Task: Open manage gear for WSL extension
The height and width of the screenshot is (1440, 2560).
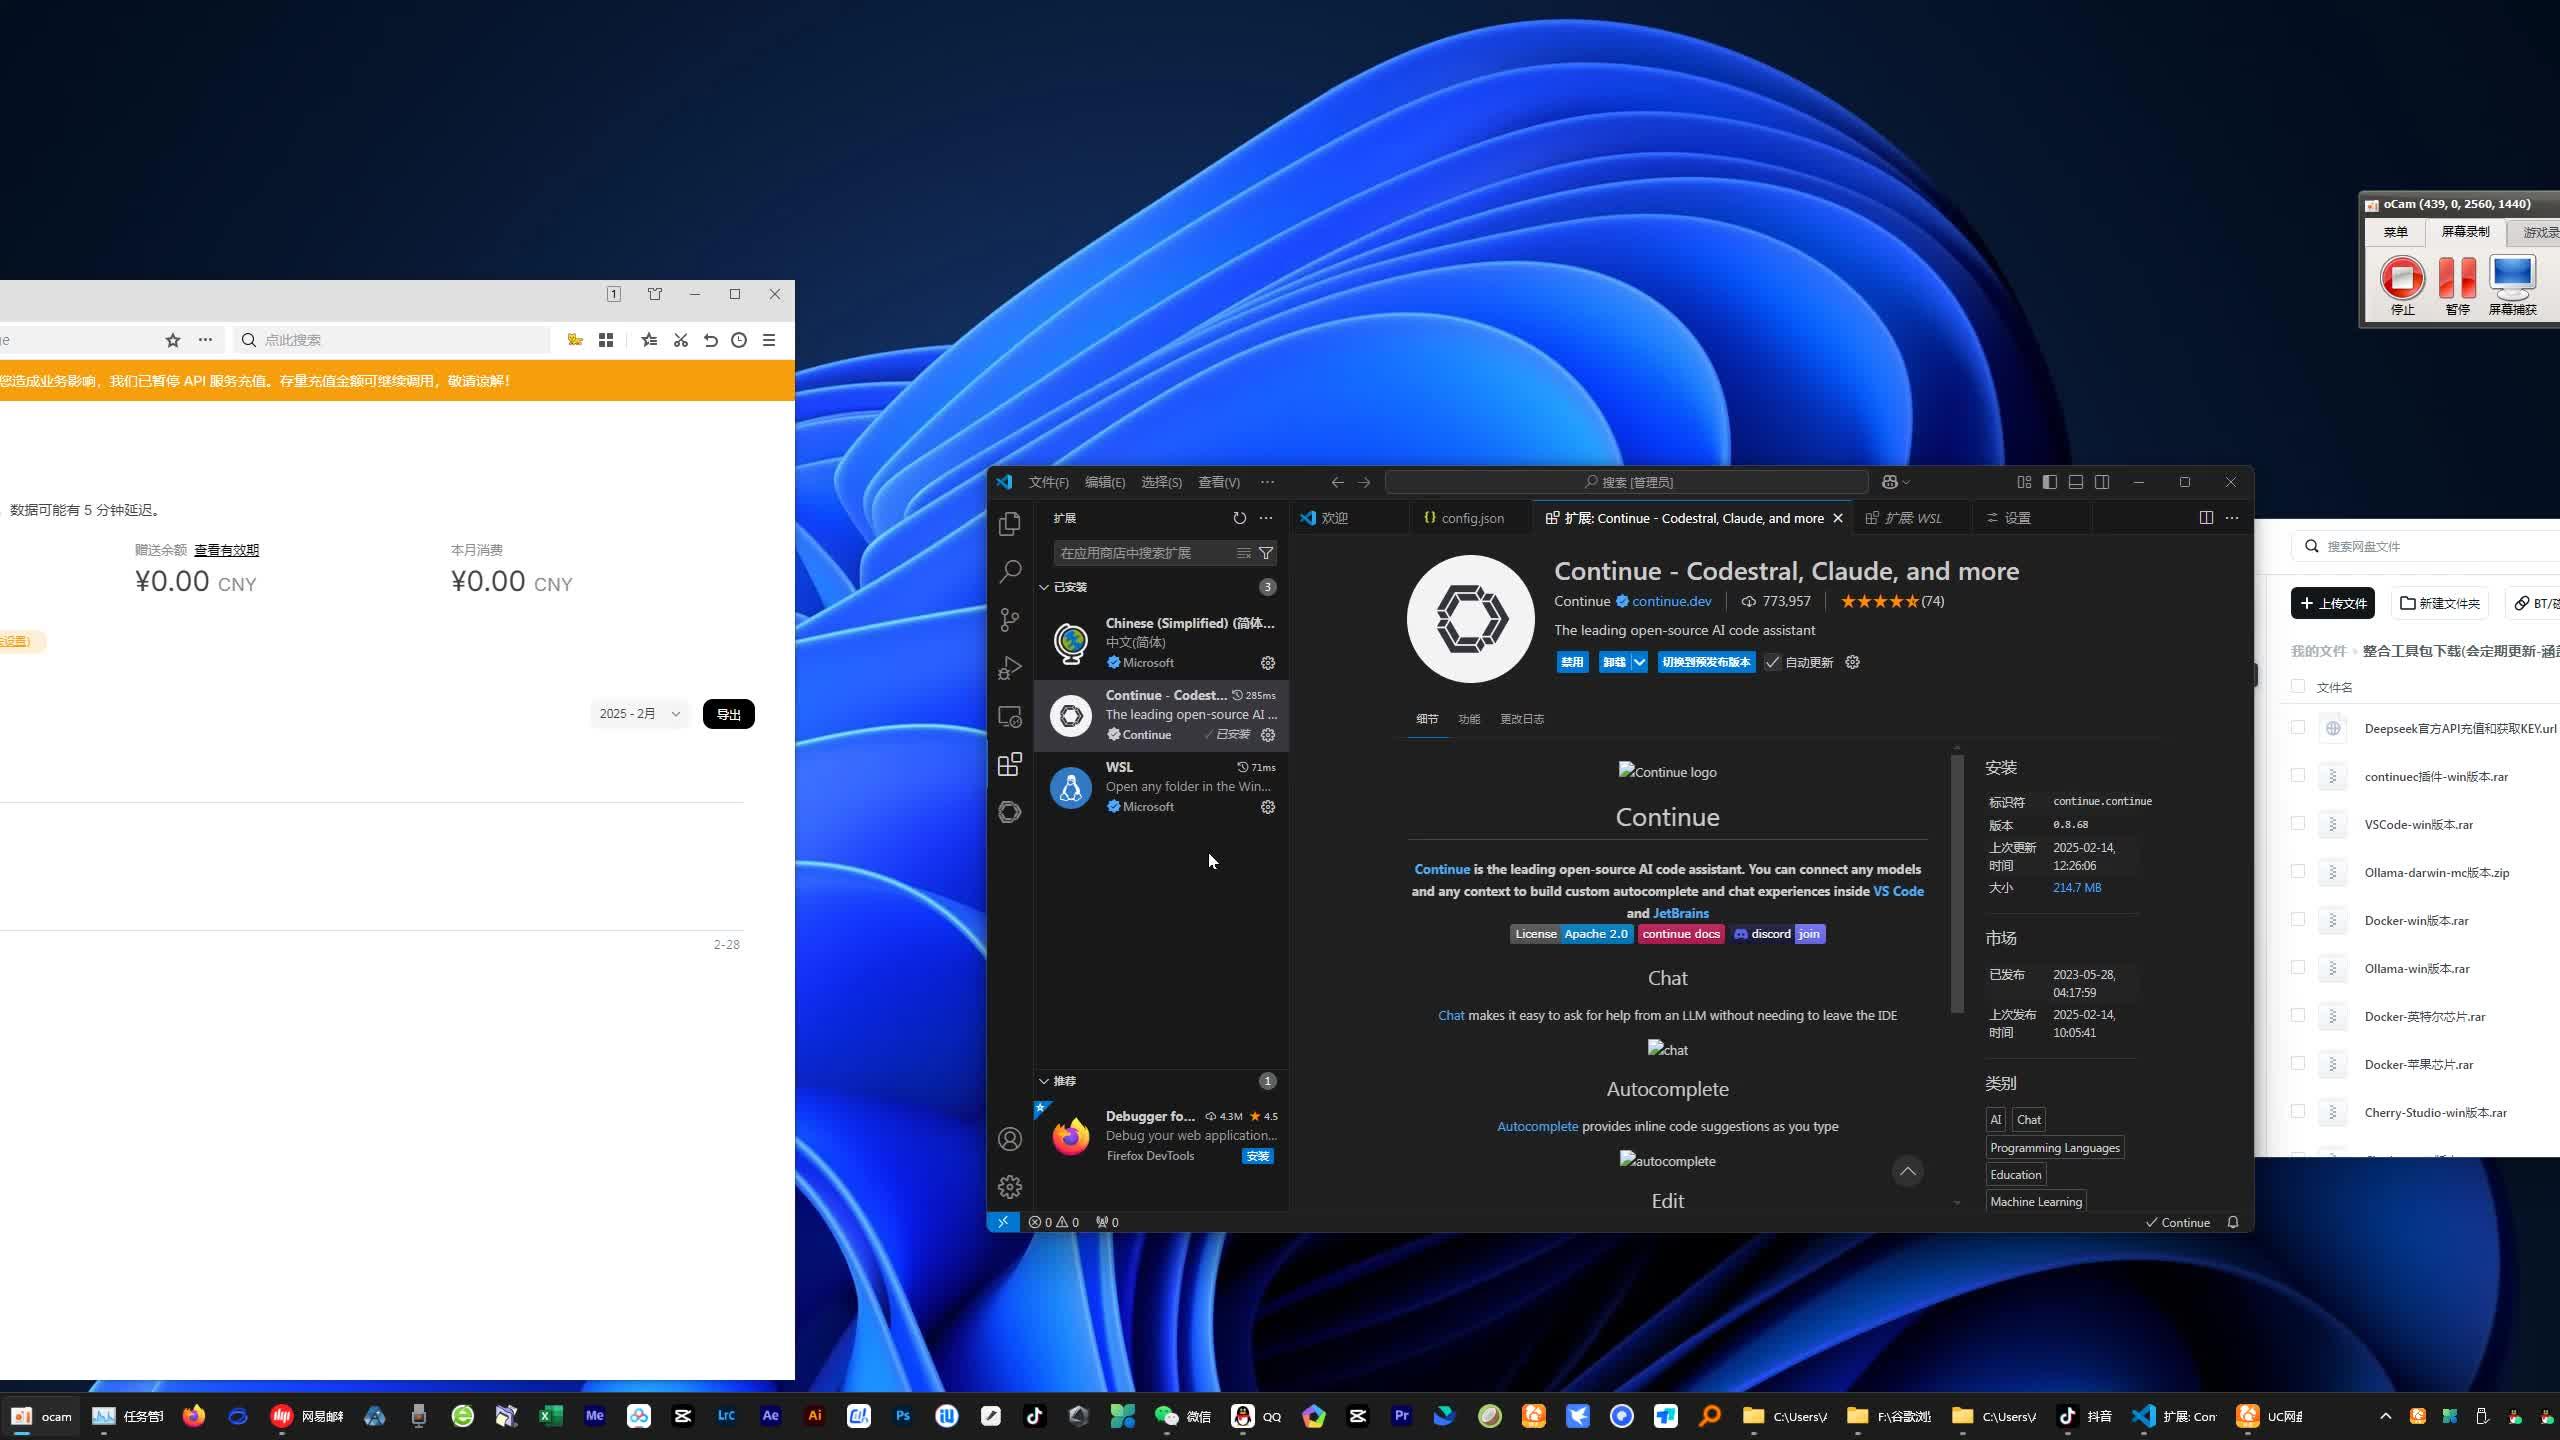Action: [x=1267, y=807]
